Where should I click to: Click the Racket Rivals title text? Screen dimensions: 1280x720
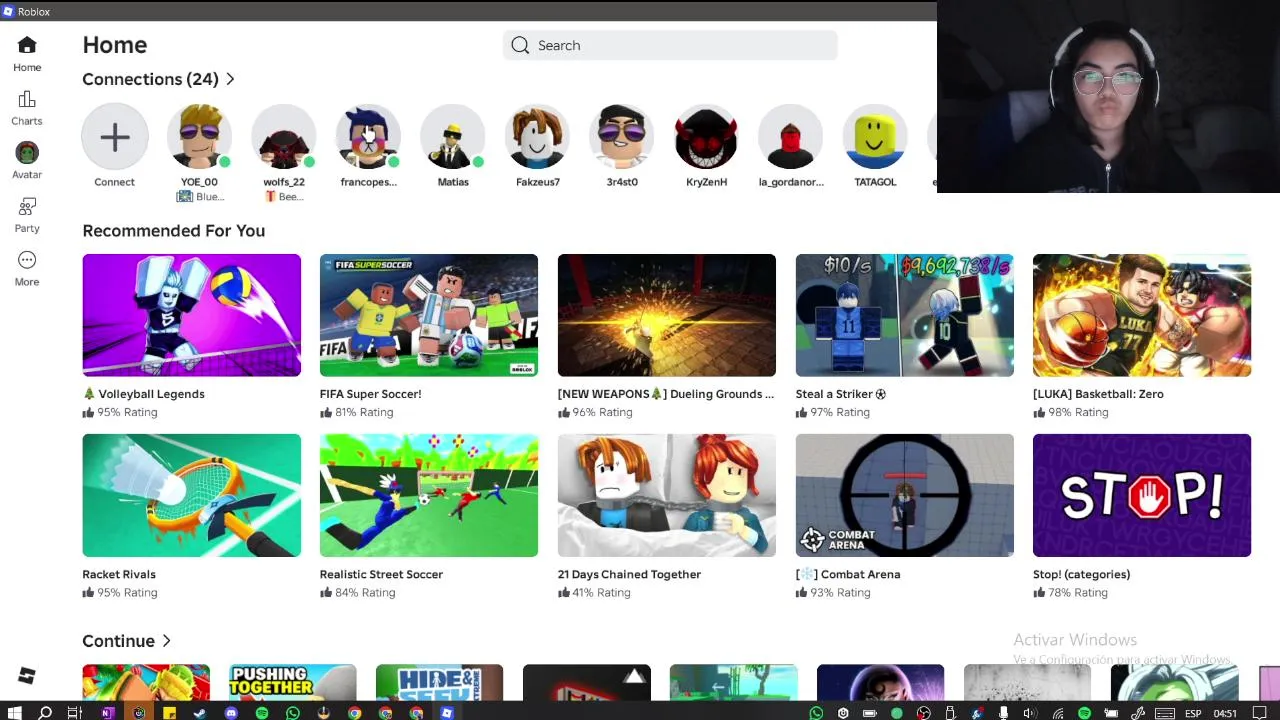point(119,574)
